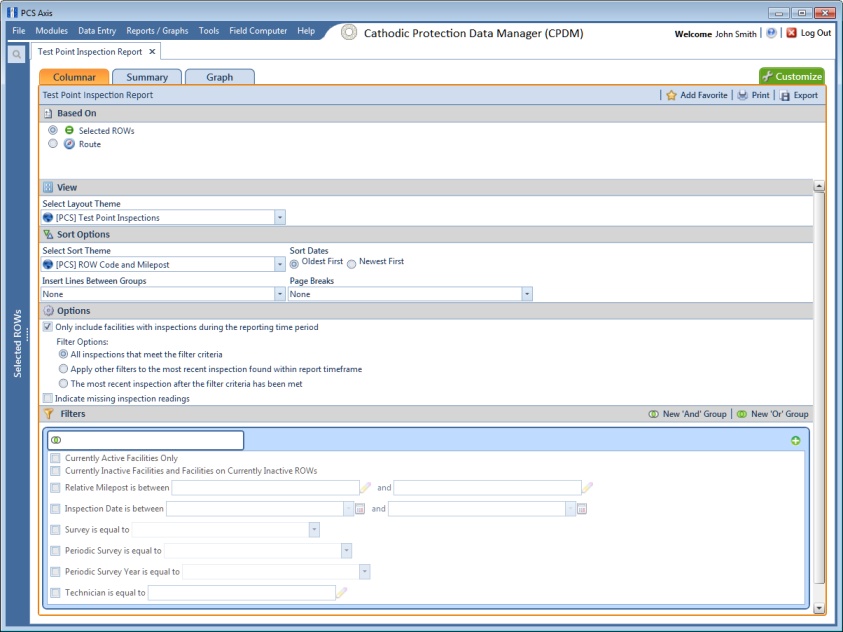This screenshot has height=632, width=843.
Task: Open calendar for first Inspection Date field
Action: [360, 508]
